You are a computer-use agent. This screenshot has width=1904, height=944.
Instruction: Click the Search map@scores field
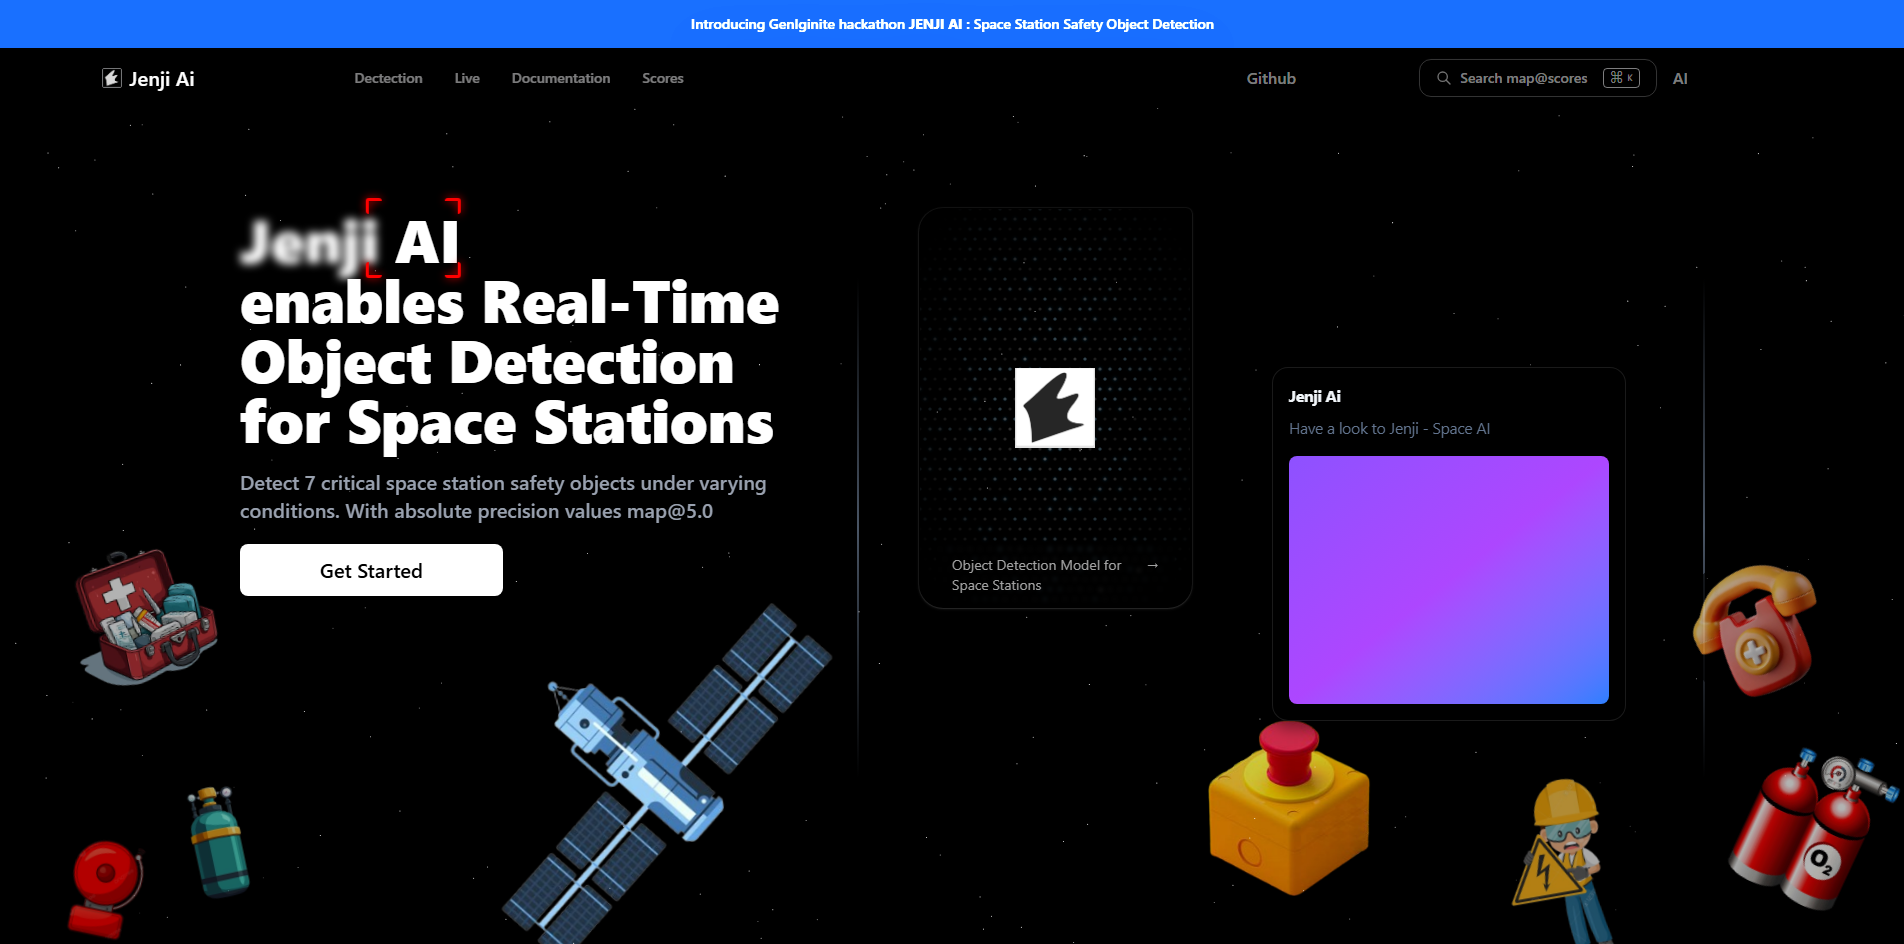(x=1523, y=78)
